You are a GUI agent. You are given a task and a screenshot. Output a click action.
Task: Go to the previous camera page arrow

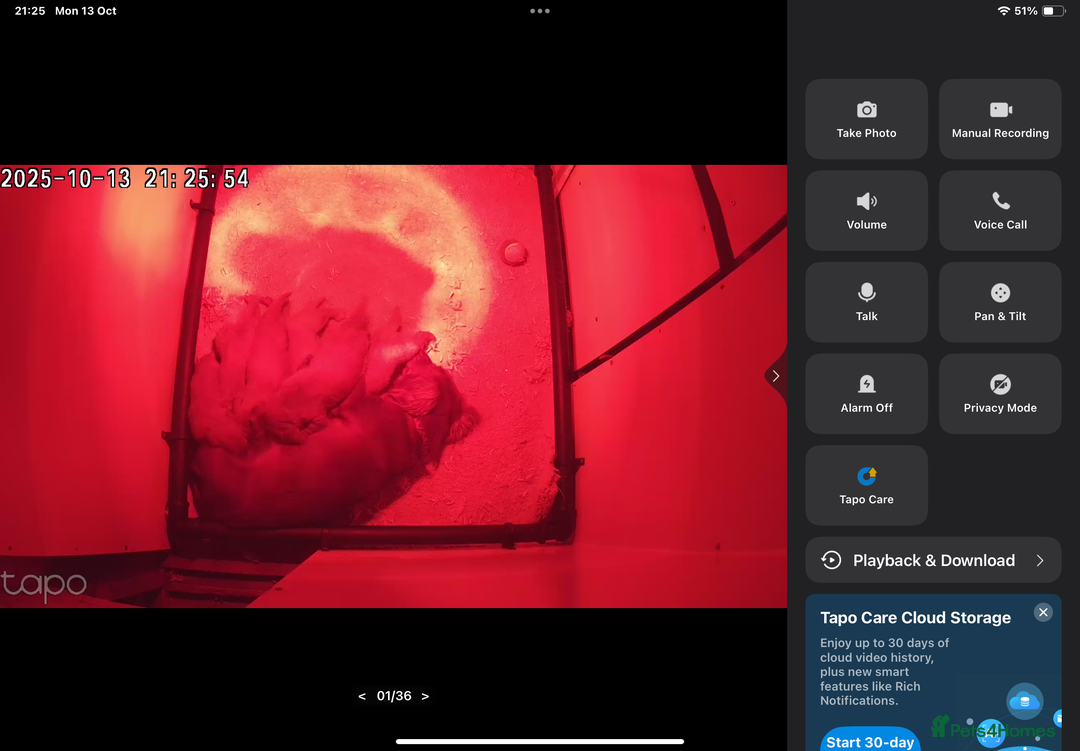(x=362, y=696)
